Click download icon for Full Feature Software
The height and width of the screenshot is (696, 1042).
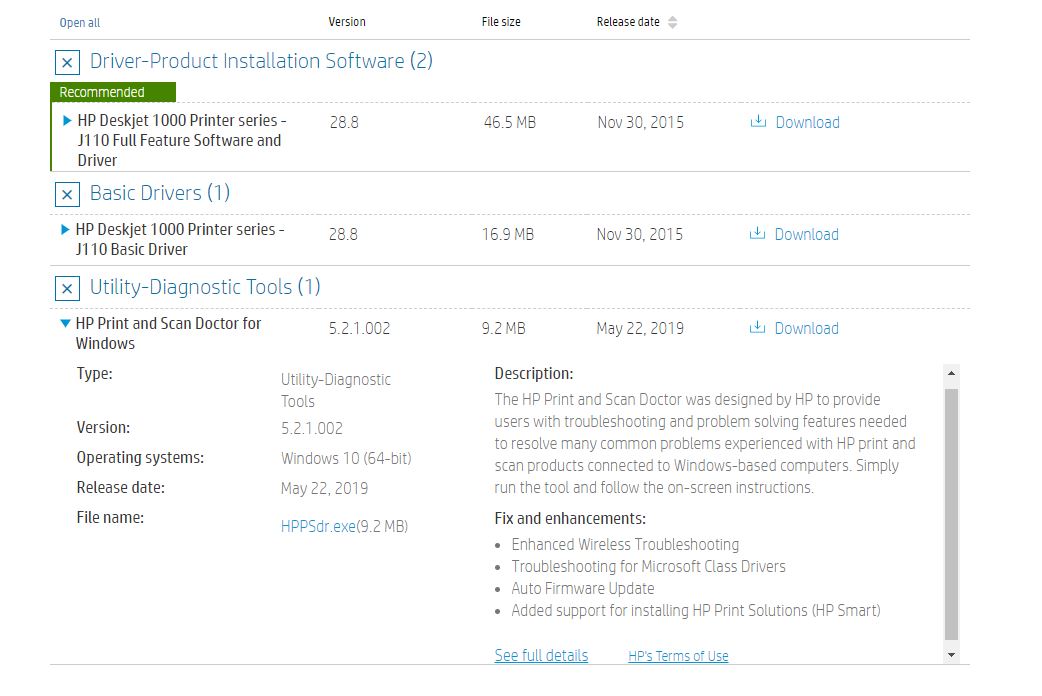click(x=758, y=122)
